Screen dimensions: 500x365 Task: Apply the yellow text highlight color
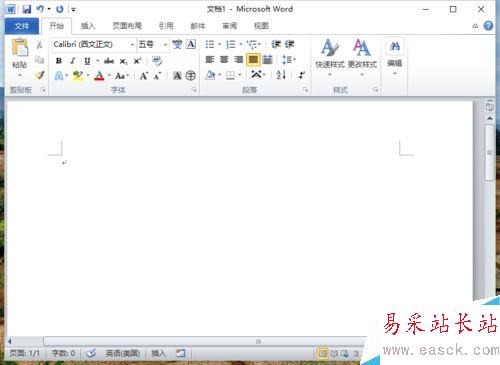coord(78,76)
